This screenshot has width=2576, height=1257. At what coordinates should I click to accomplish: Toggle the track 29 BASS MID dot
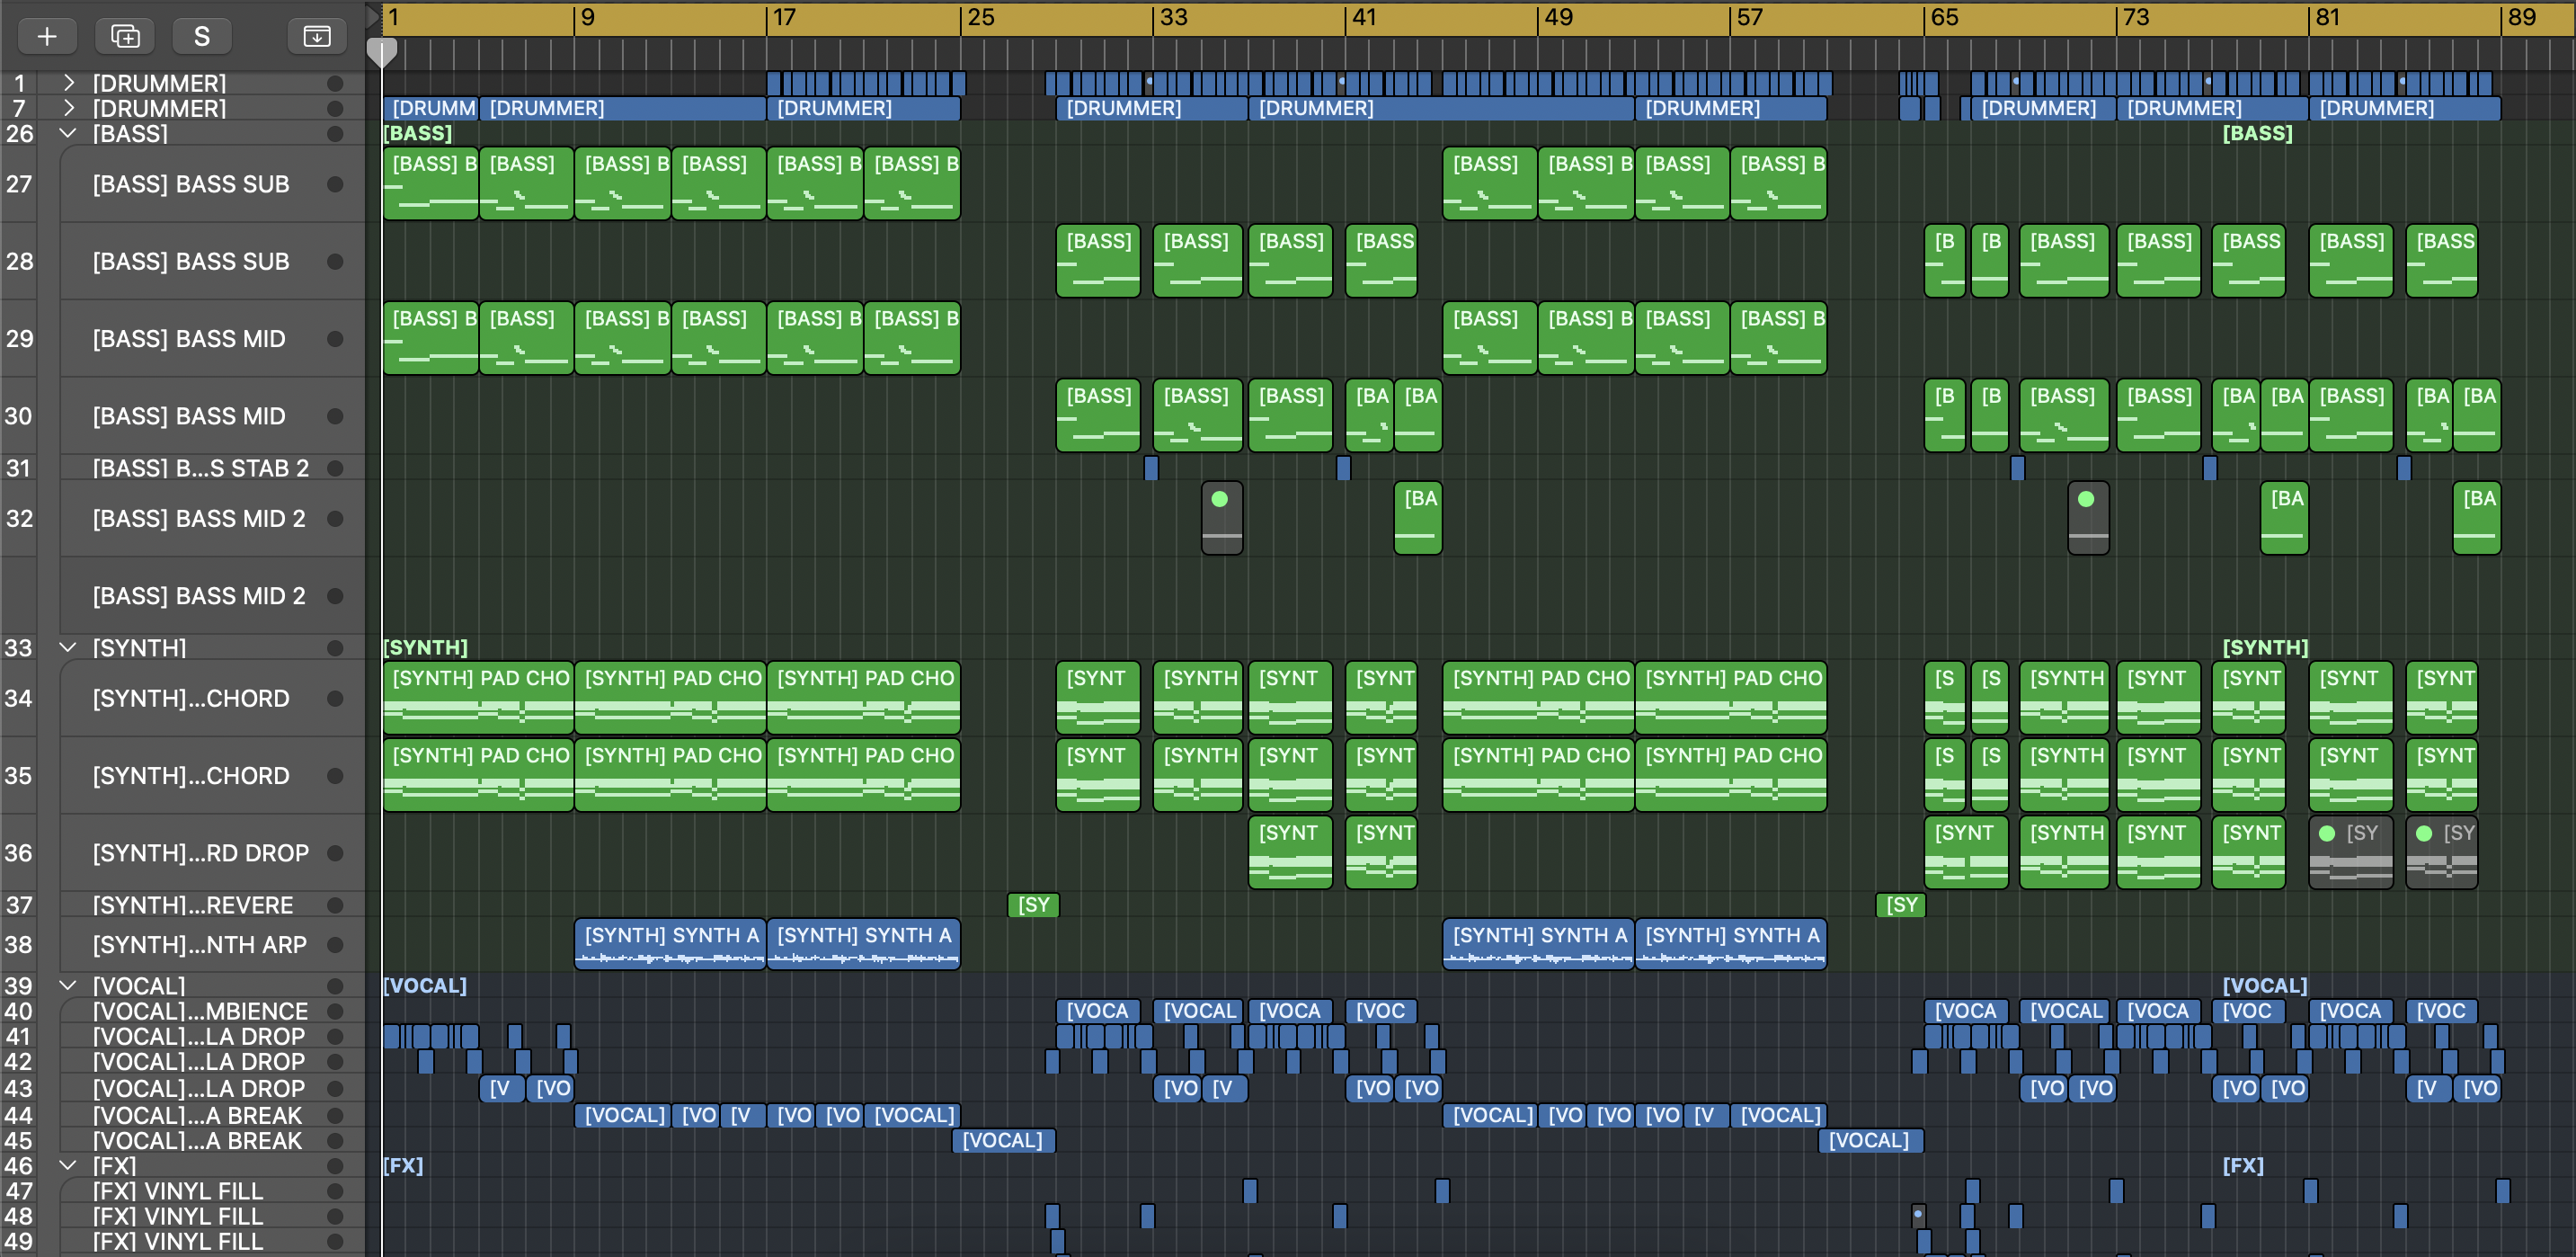(x=335, y=339)
